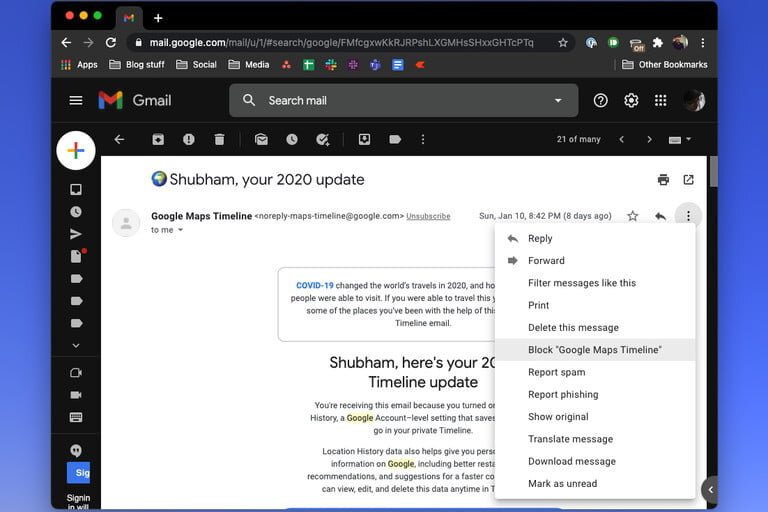Open toolbar More options three dots
768x512 pixels.
(x=423, y=140)
